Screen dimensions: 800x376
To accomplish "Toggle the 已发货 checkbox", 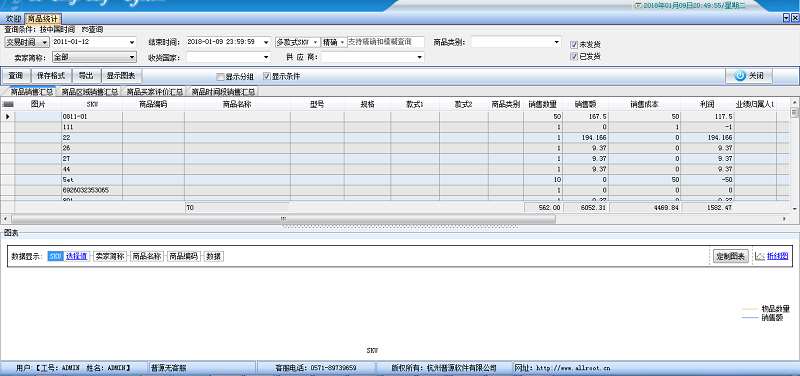I will tap(574, 57).
